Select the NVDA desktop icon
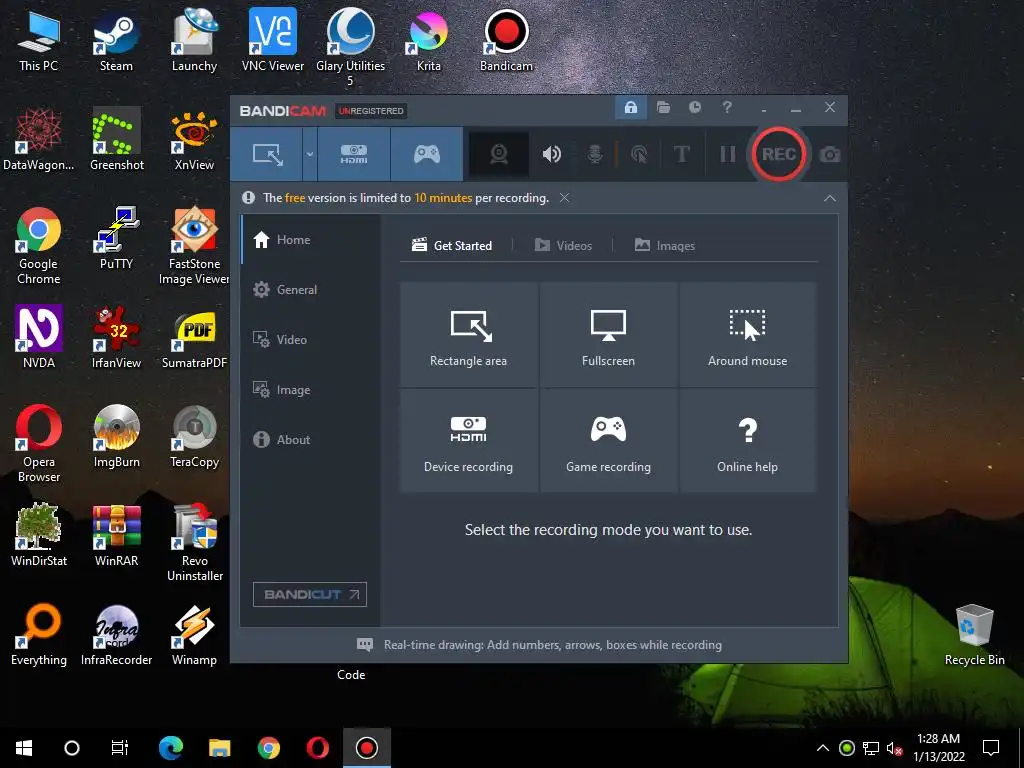Image resolution: width=1024 pixels, height=768 pixels. coord(39,338)
